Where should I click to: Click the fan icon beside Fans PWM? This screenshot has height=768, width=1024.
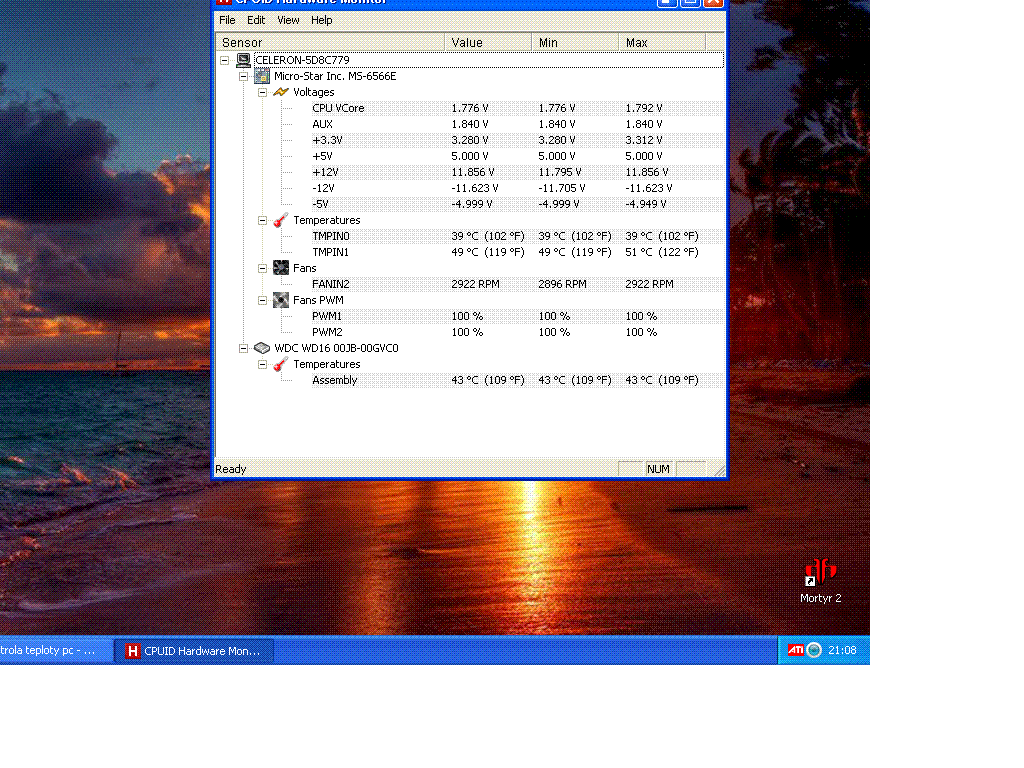[281, 300]
